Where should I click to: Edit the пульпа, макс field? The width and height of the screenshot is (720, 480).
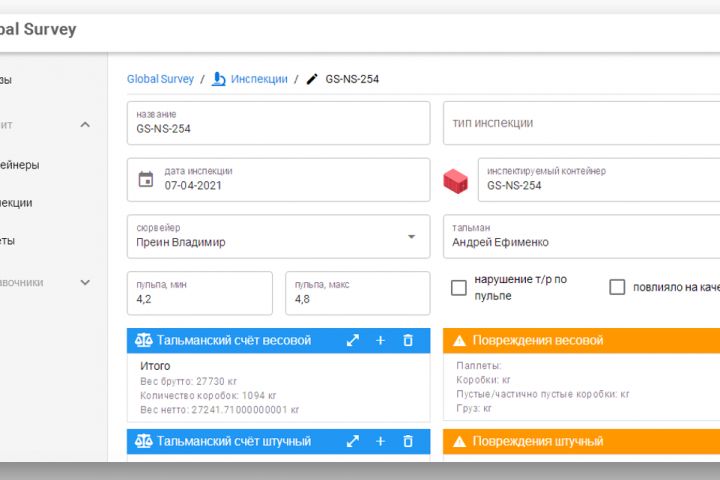[x=358, y=293]
